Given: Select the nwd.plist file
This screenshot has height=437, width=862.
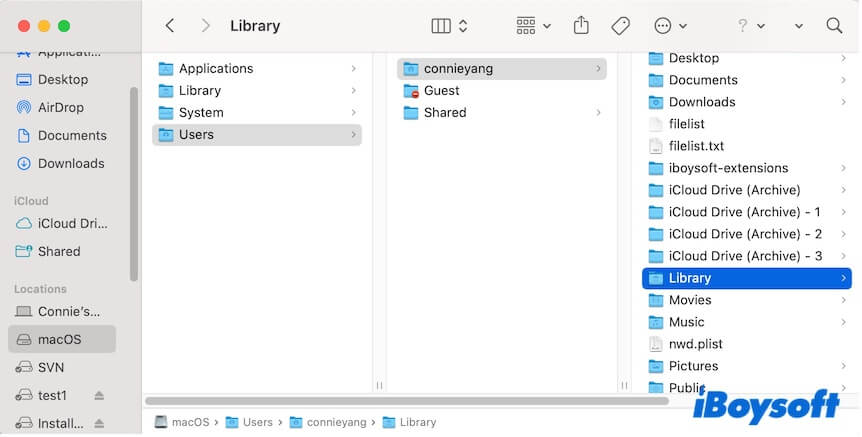Looking at the screenshot, I should 695,344.
